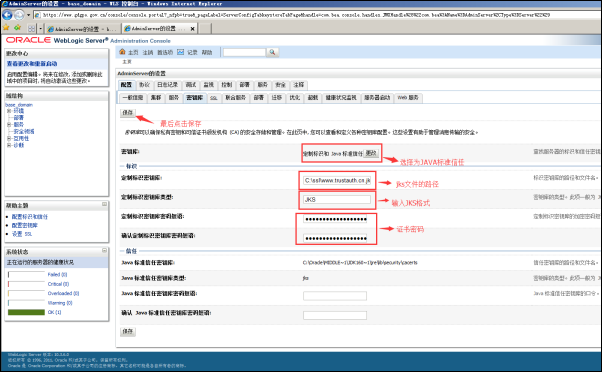Click the Record icon in console toolbar
602x372 pixels.
(180, 52)
